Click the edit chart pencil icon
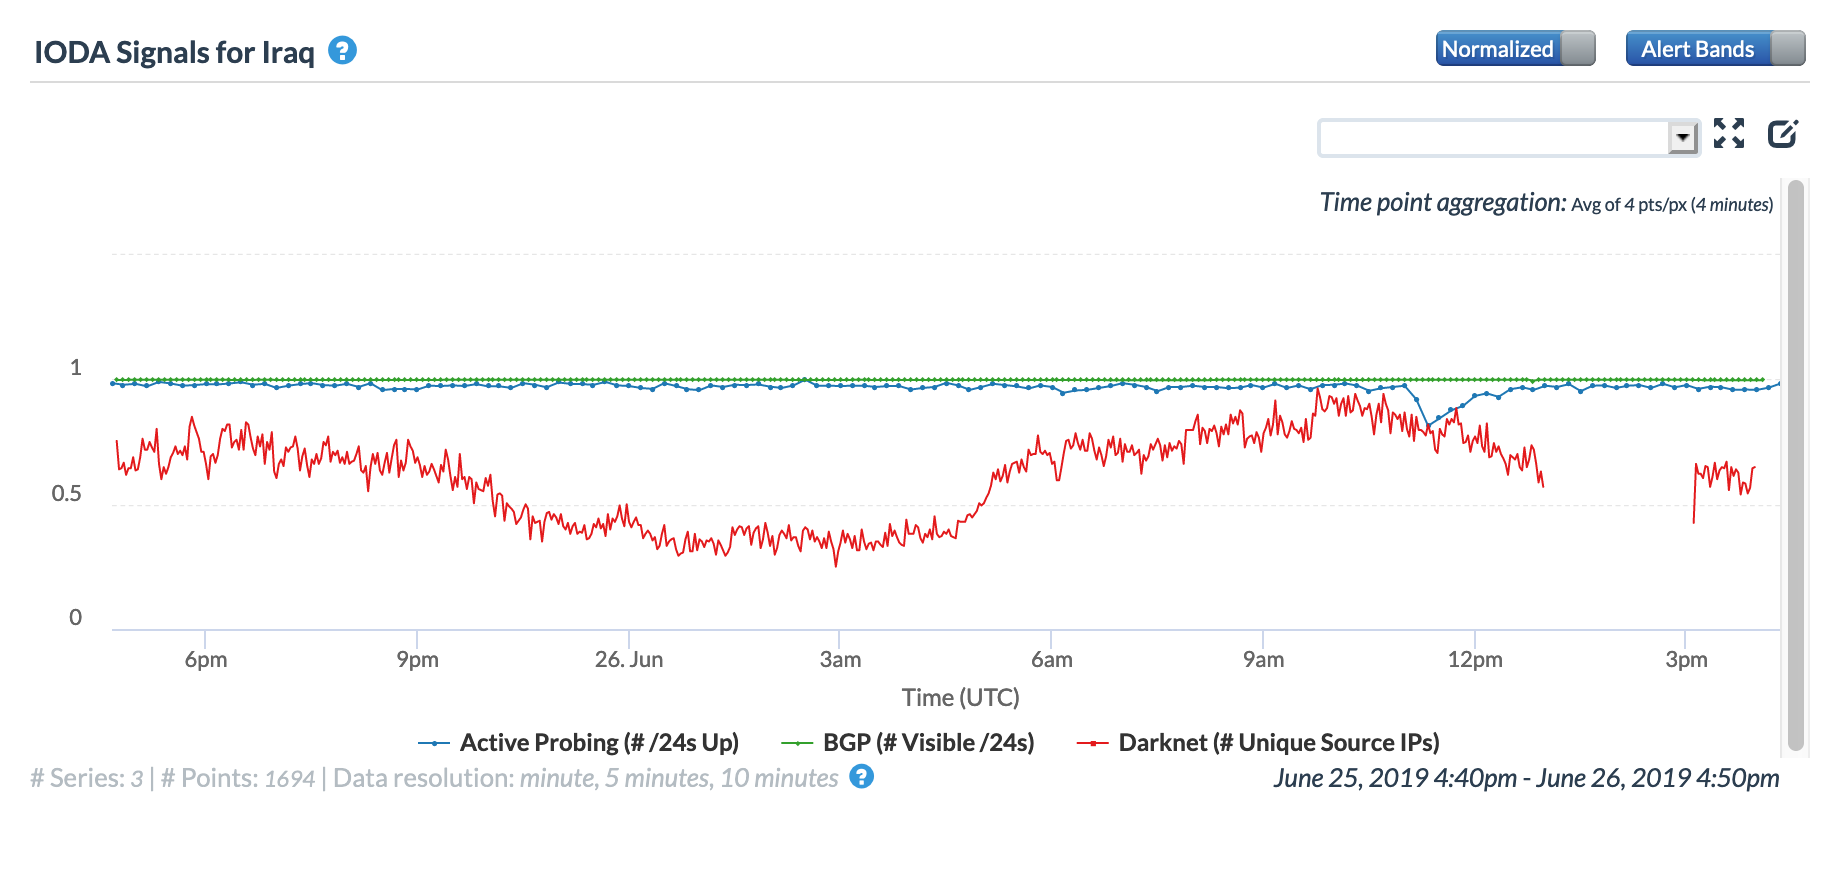 pos(1782,133)
